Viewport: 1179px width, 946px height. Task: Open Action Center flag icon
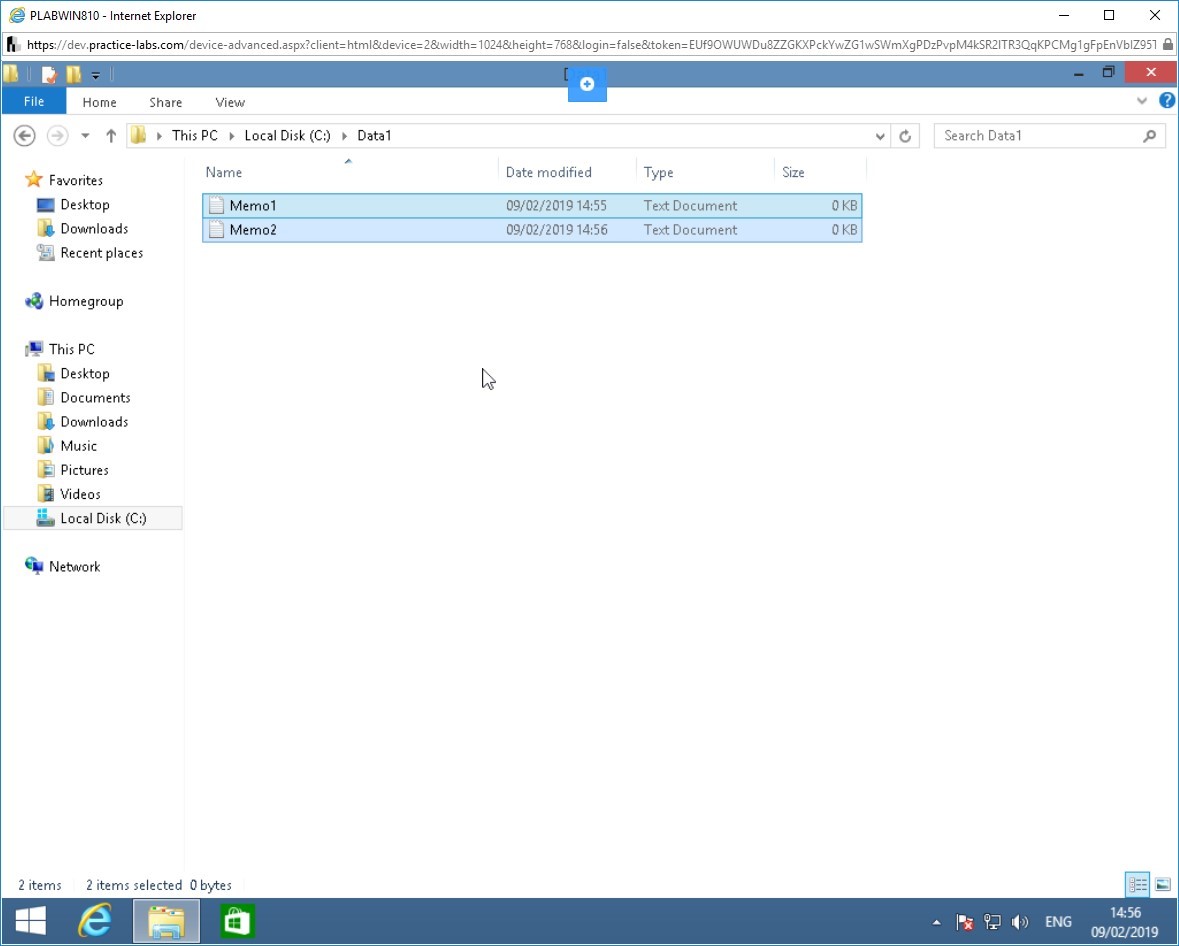coord(965,922)
